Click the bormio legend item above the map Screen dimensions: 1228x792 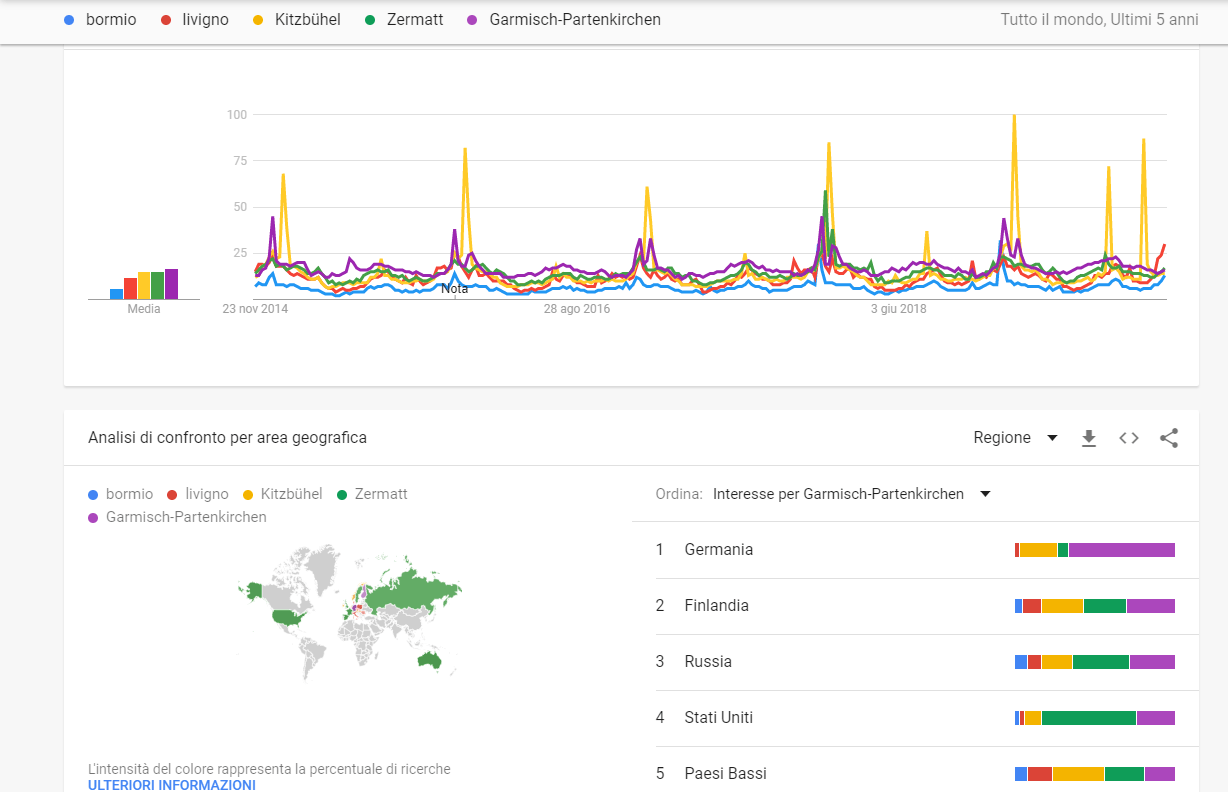(121, 494)
